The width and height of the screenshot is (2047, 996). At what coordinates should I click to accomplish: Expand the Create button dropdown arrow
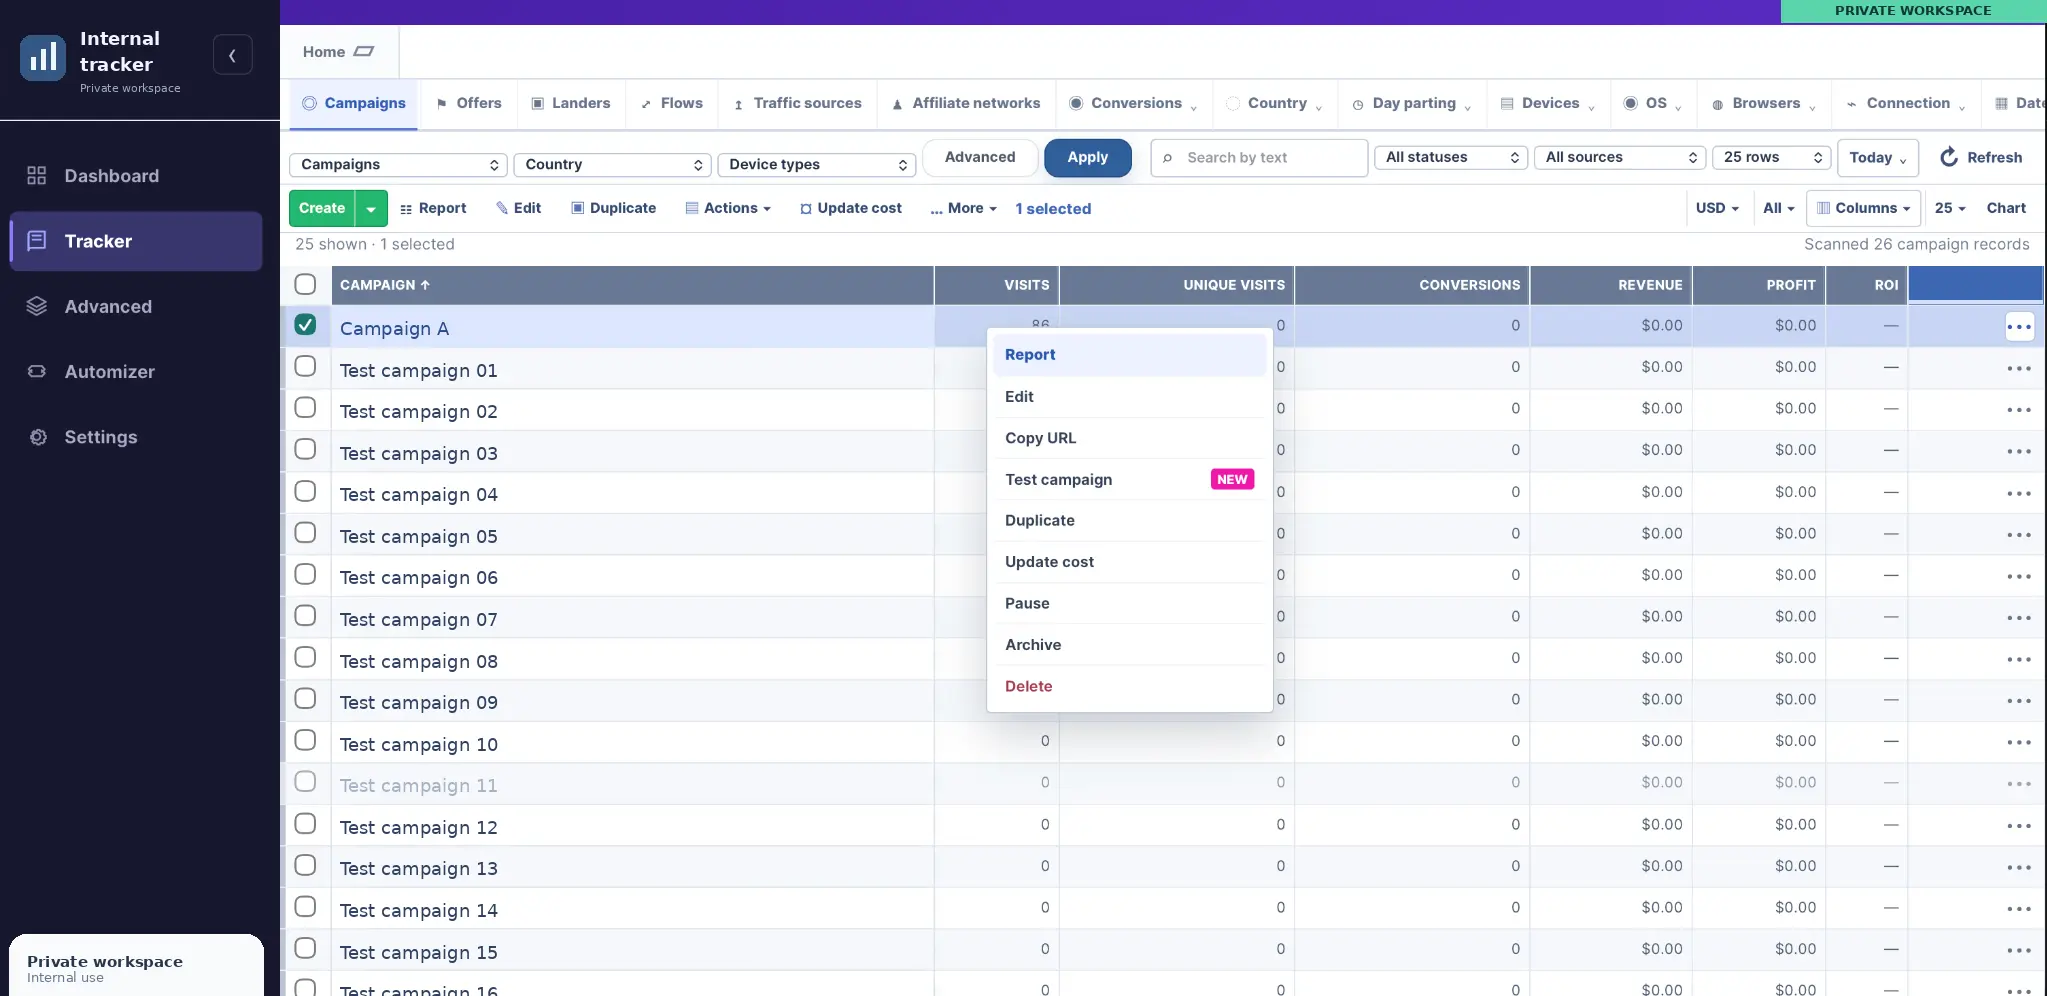[x=371, y=208]
